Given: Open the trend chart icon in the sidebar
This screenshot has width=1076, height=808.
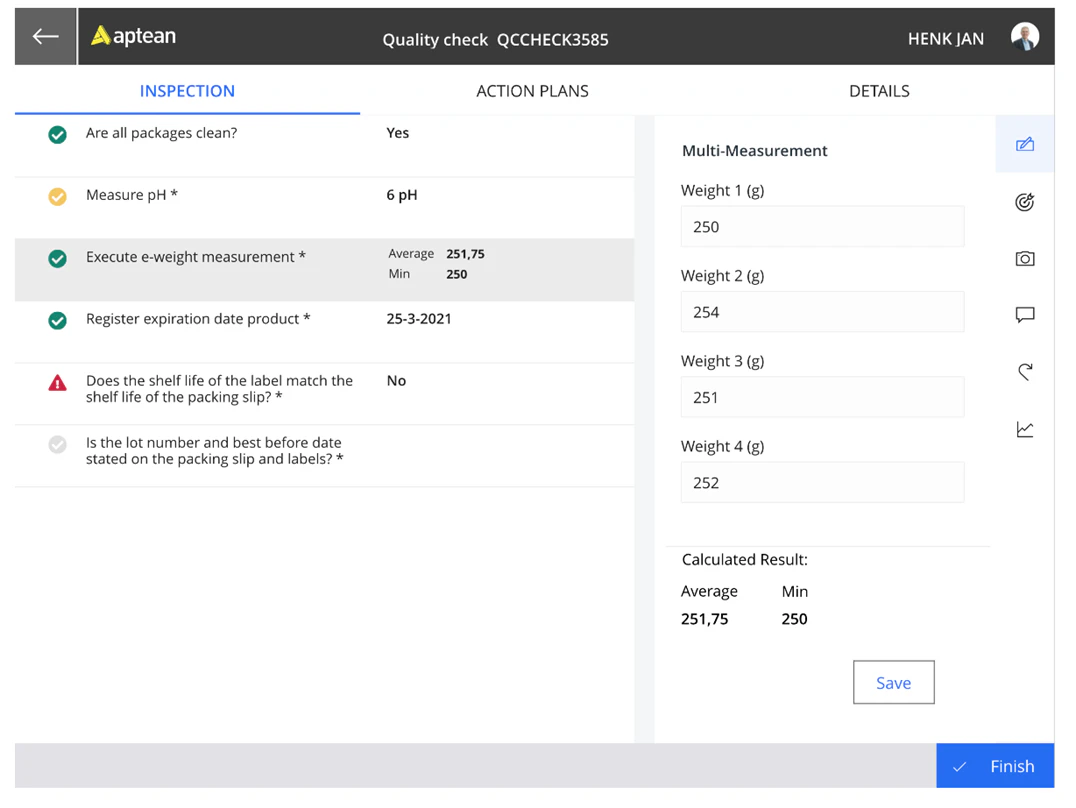Looking at the screenshot, I should coord(1024,428).
